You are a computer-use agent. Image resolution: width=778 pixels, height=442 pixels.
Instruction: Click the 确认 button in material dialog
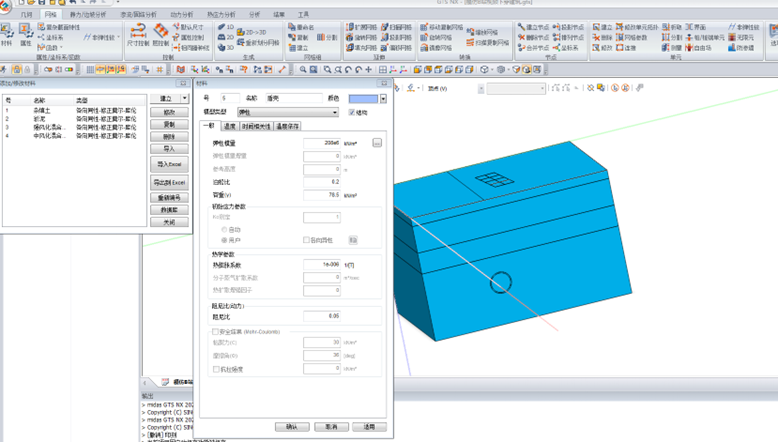click(x=292, y=427)
